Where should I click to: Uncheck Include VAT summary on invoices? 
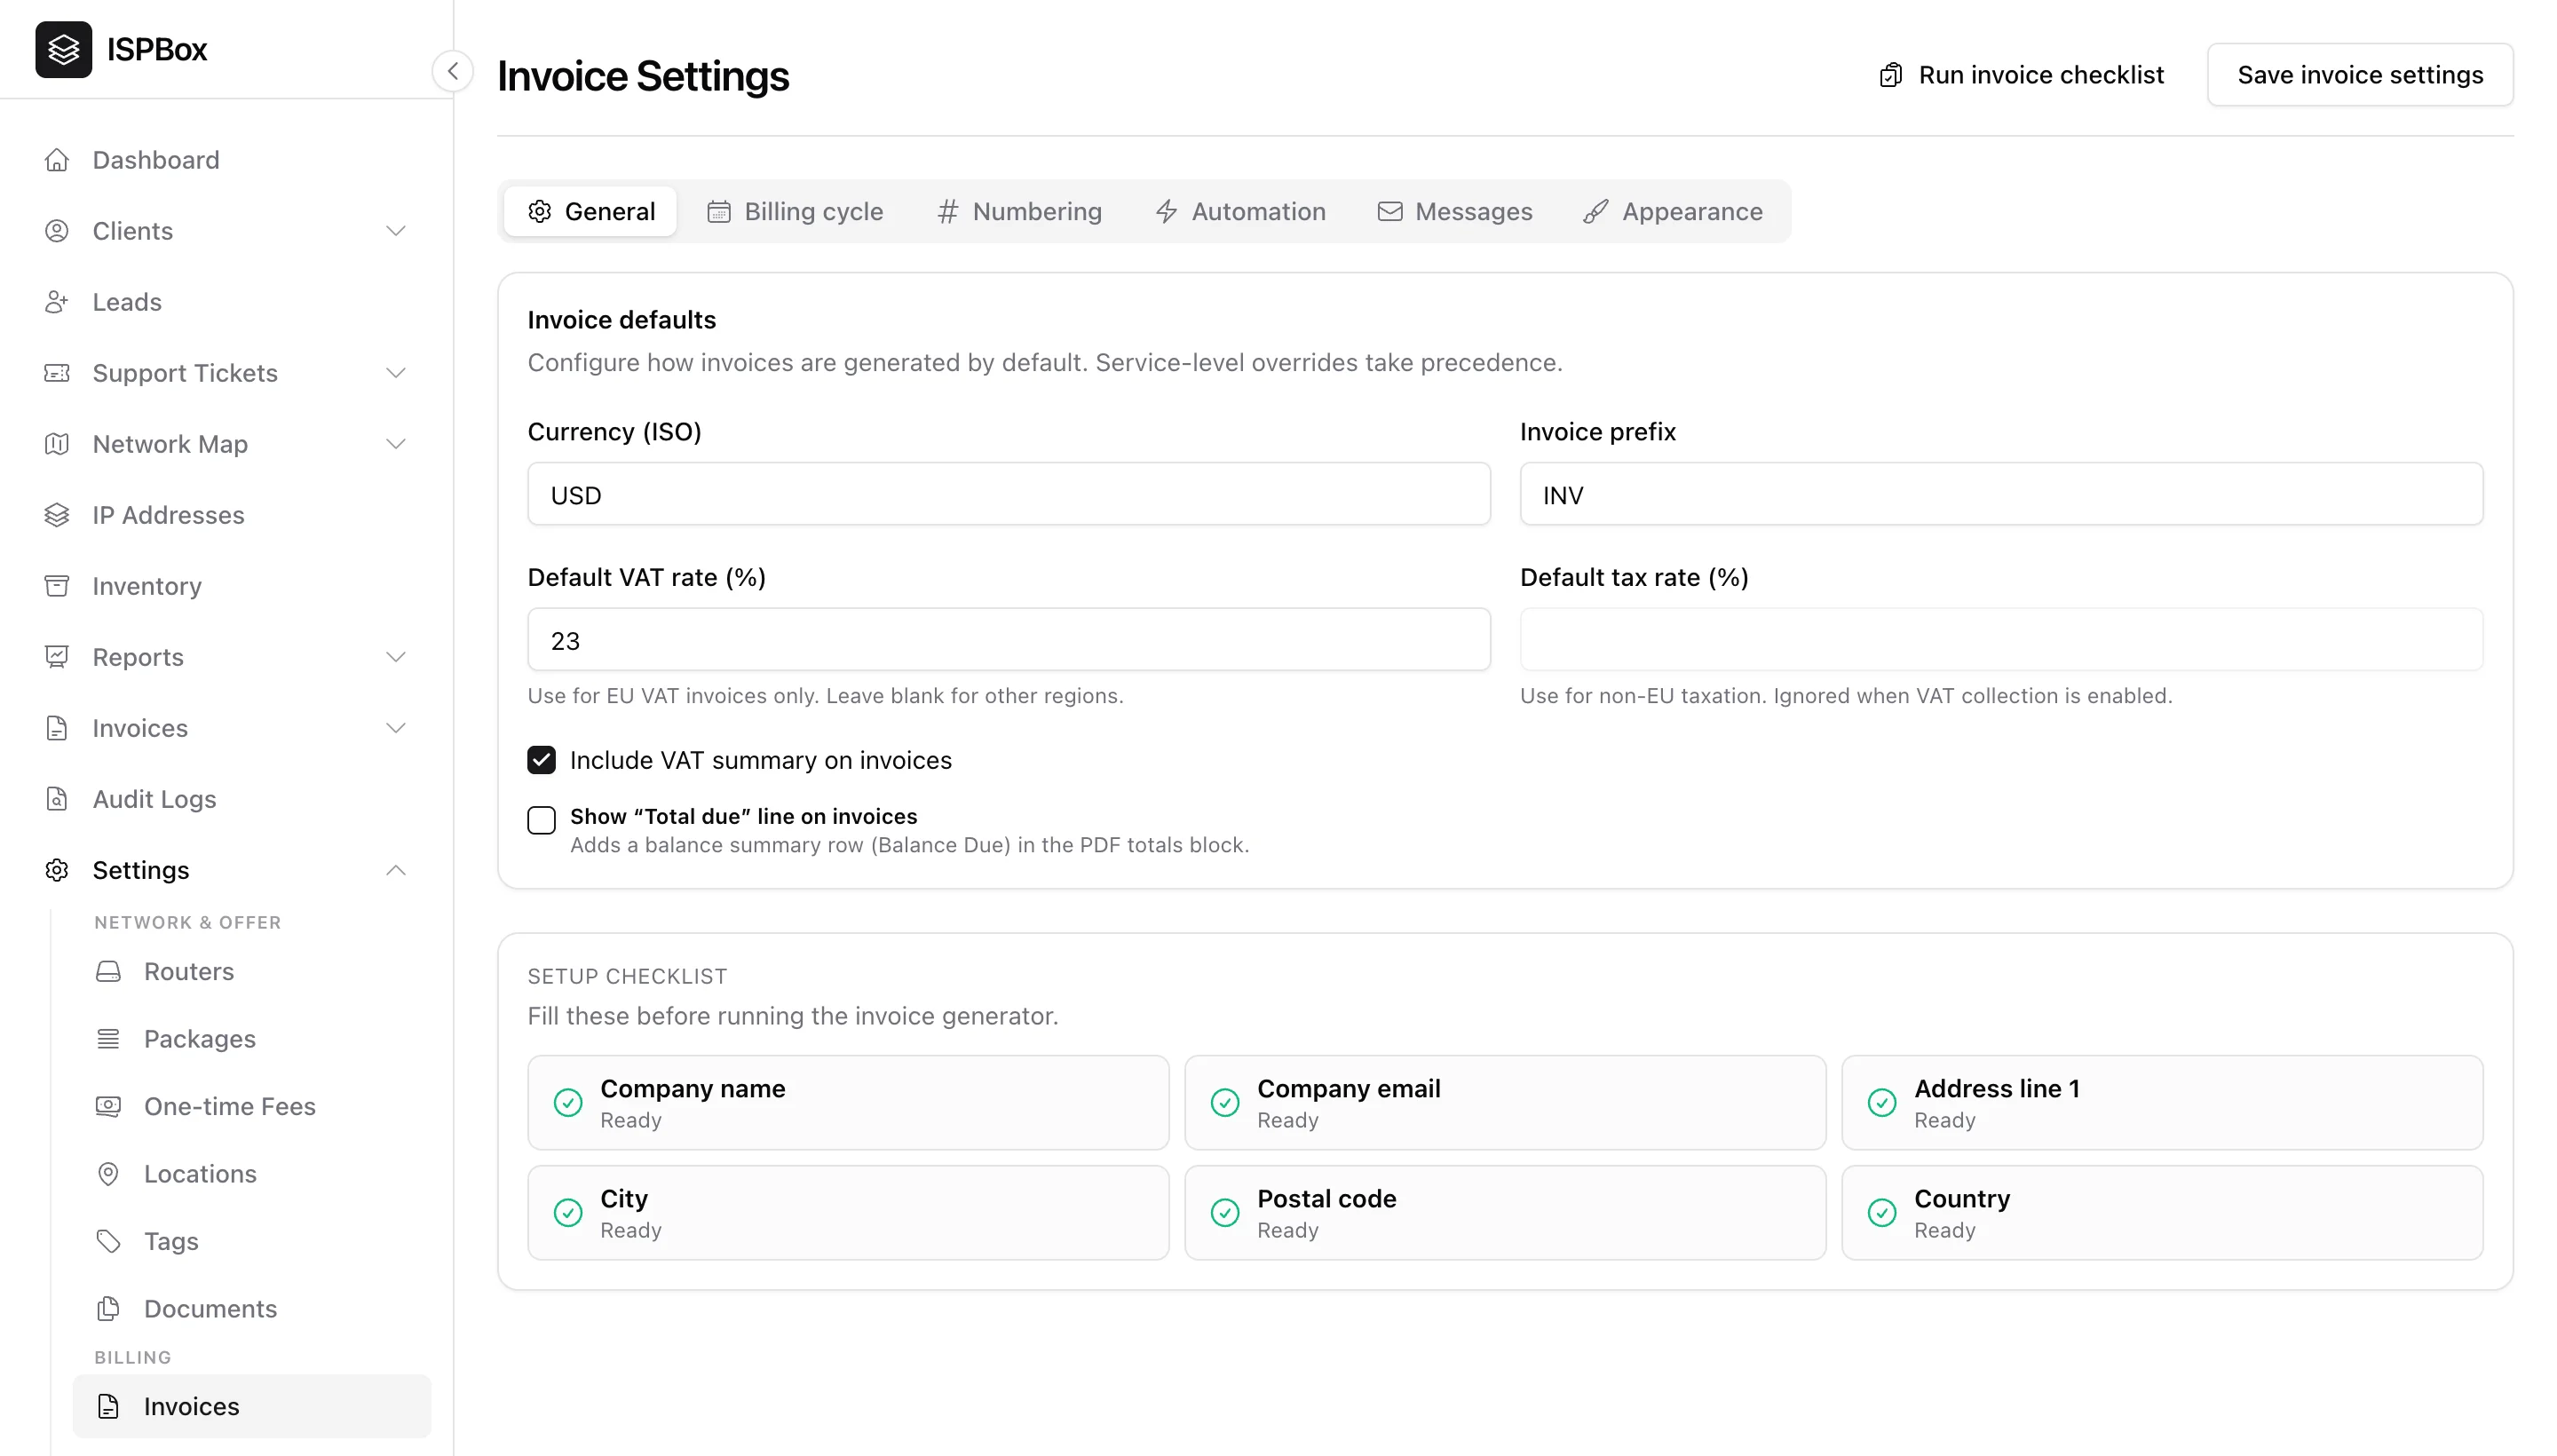(x=541, y=760)
